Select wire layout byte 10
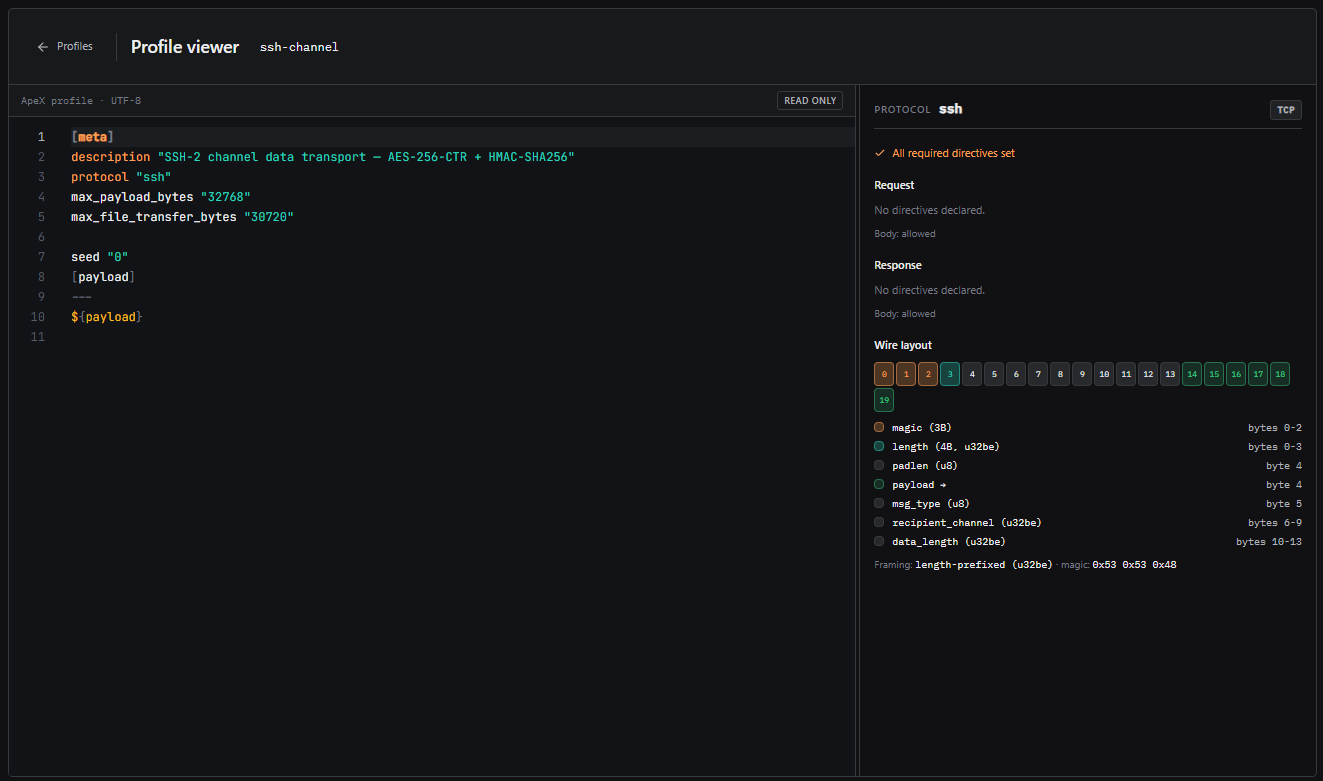Screen dimensions: 1323x781 [x=1104, y=374]
